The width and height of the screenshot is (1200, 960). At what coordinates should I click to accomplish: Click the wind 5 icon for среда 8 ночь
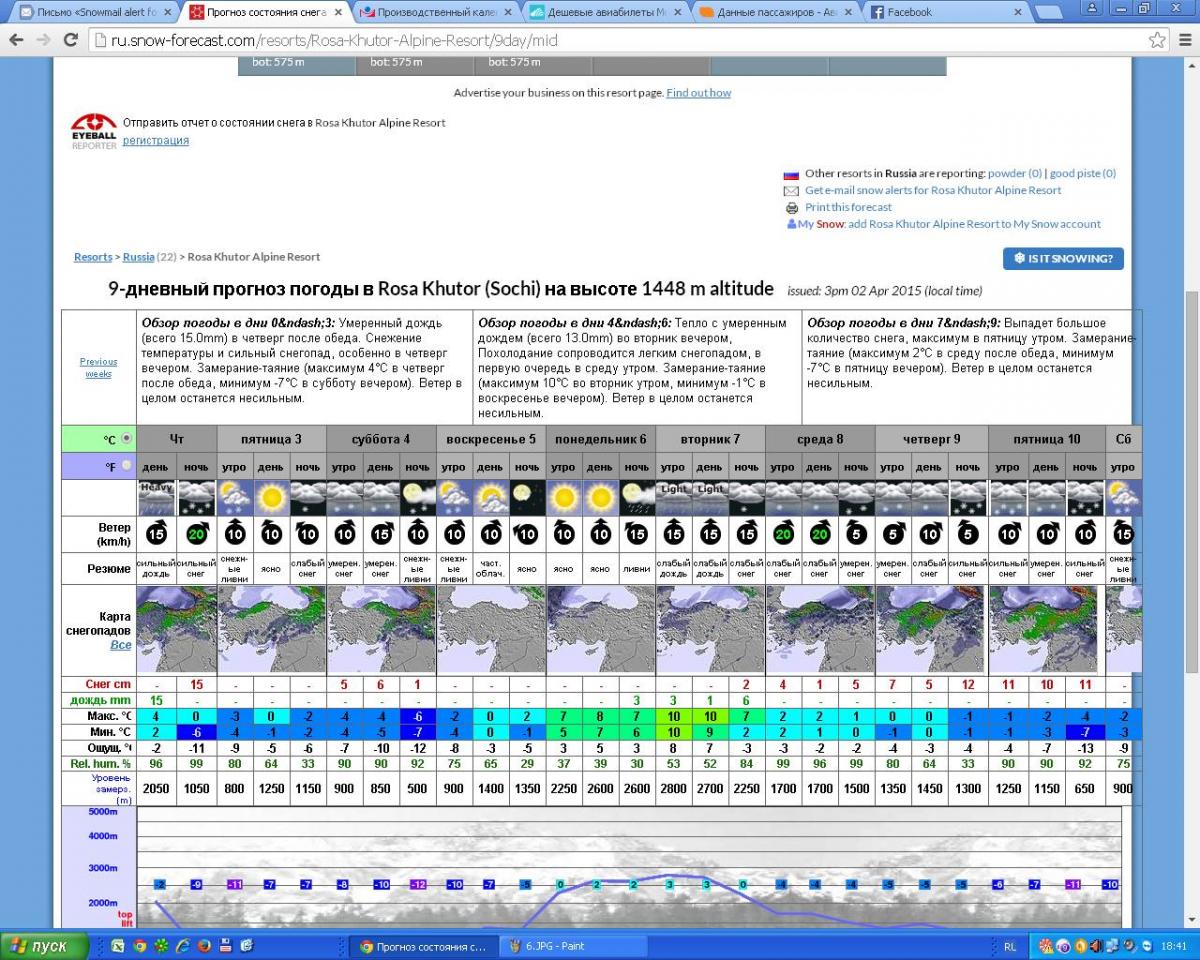pyautogui.click(x=856, y=534)
